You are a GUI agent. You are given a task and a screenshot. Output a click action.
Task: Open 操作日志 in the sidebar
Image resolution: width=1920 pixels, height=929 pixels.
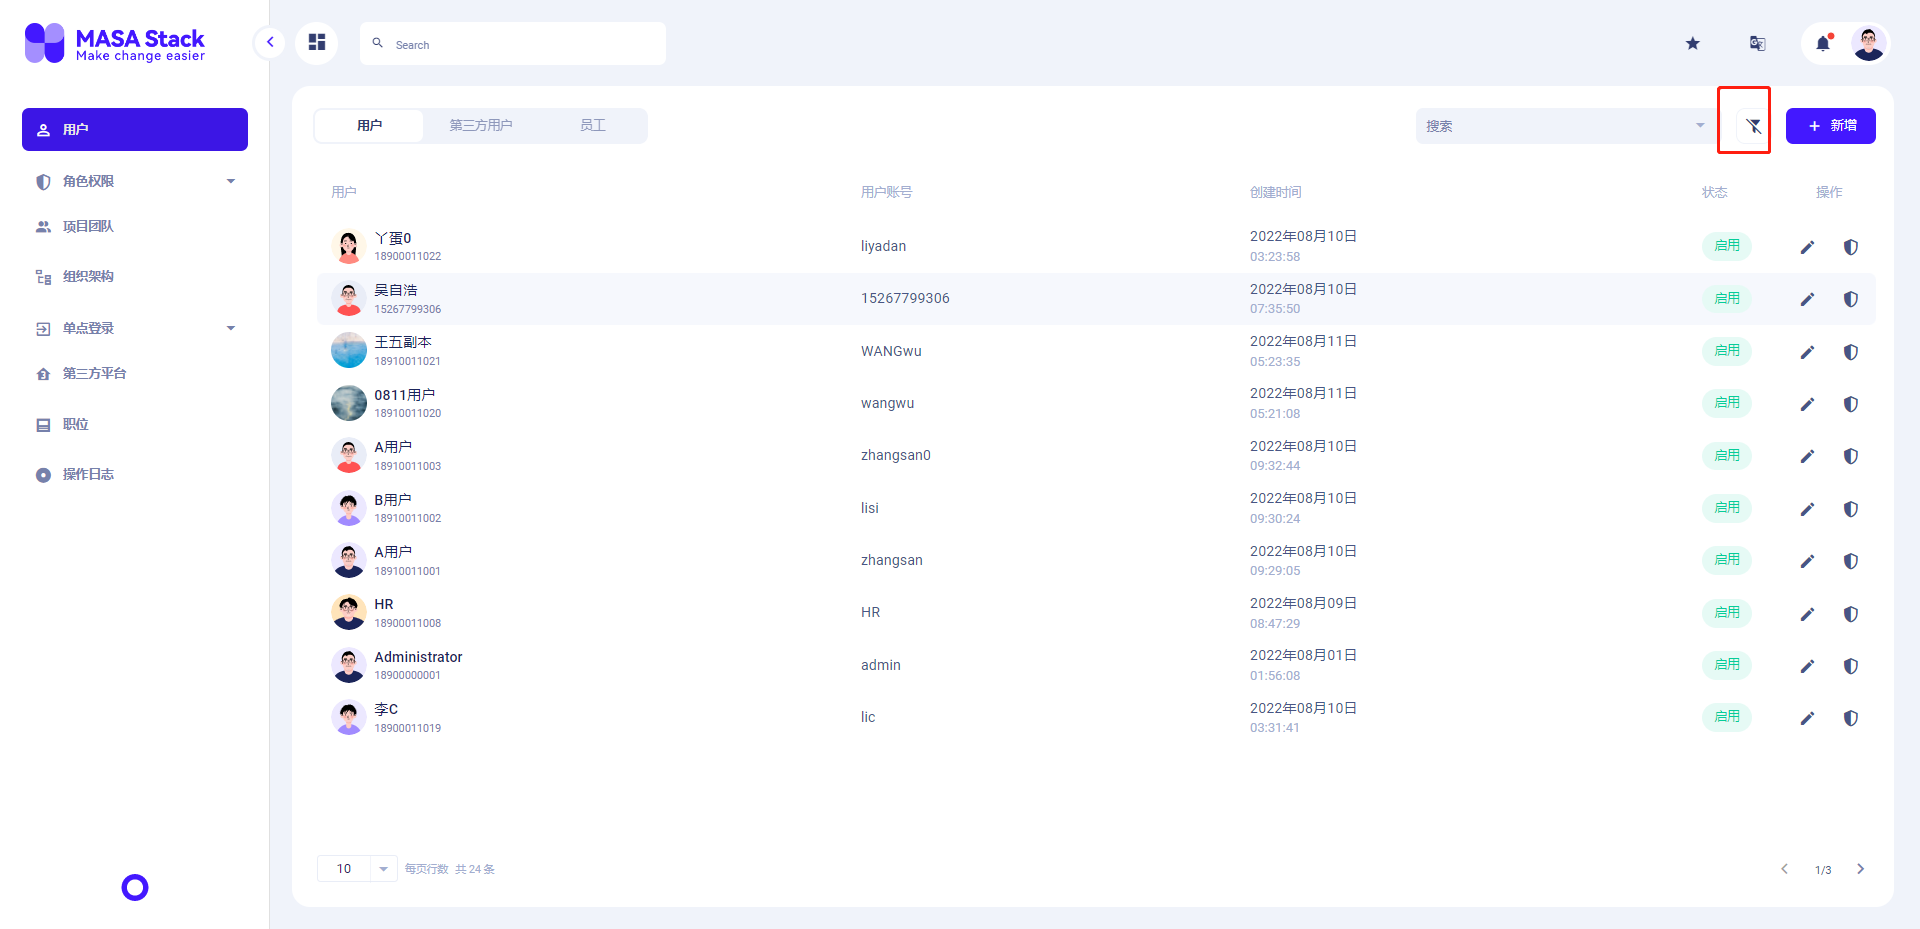click(x=135, y=475)
